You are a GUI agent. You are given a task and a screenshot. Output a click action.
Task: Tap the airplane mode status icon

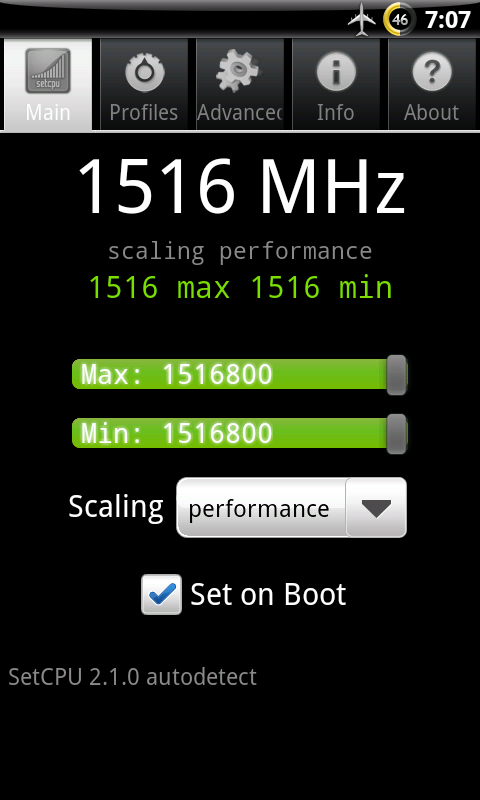pos(362,20)
